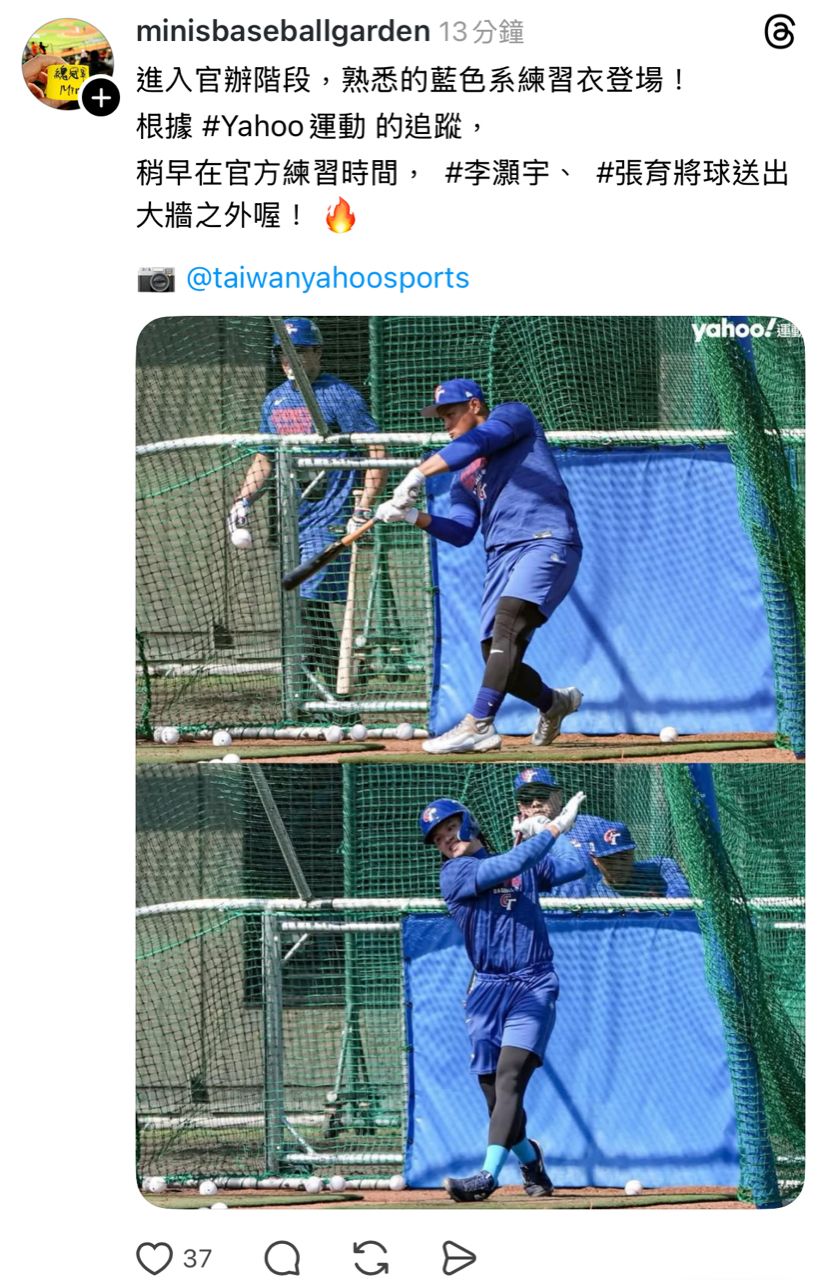The height and width of the screenshot is (1280, 832).
Task: Follow user via plus badge on avatar
Action: coord(100,97)
